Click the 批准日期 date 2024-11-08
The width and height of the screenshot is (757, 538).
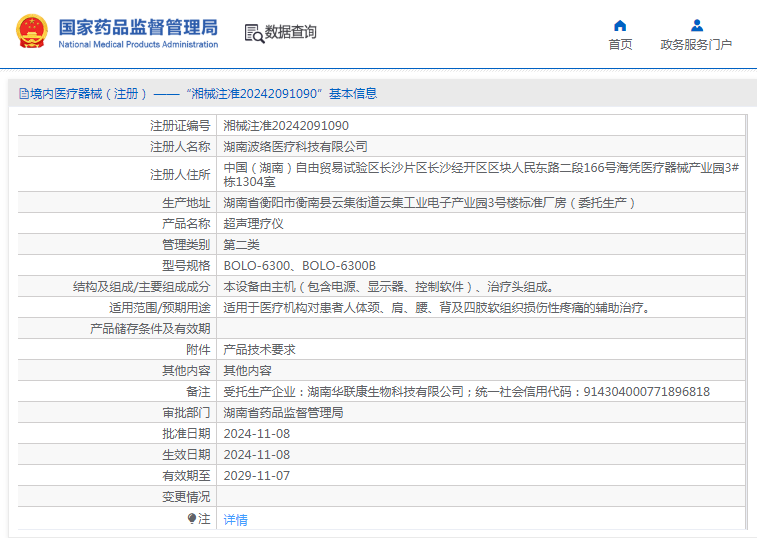coord(256,434)
